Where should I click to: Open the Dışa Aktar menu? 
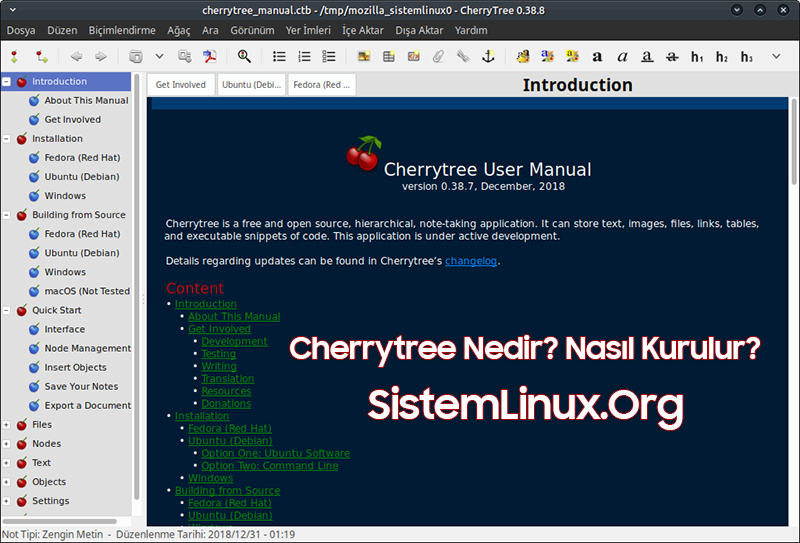click(x=419, y=31)
